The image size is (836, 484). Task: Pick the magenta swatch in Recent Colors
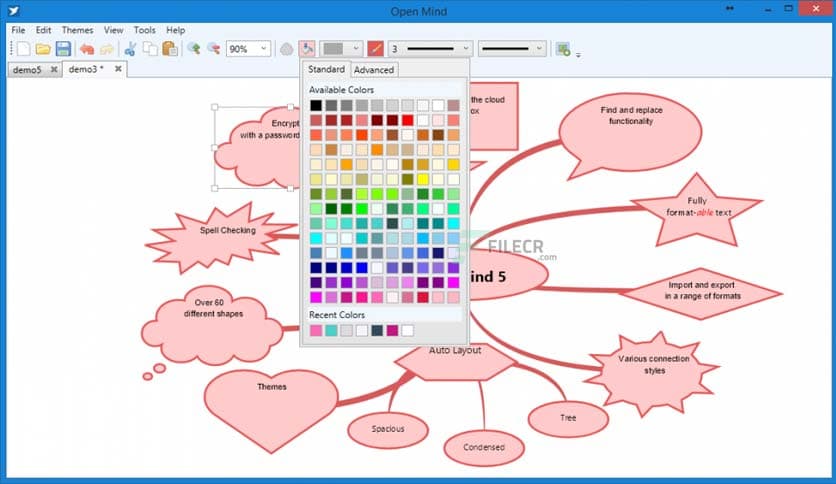(x=392, y=330)
